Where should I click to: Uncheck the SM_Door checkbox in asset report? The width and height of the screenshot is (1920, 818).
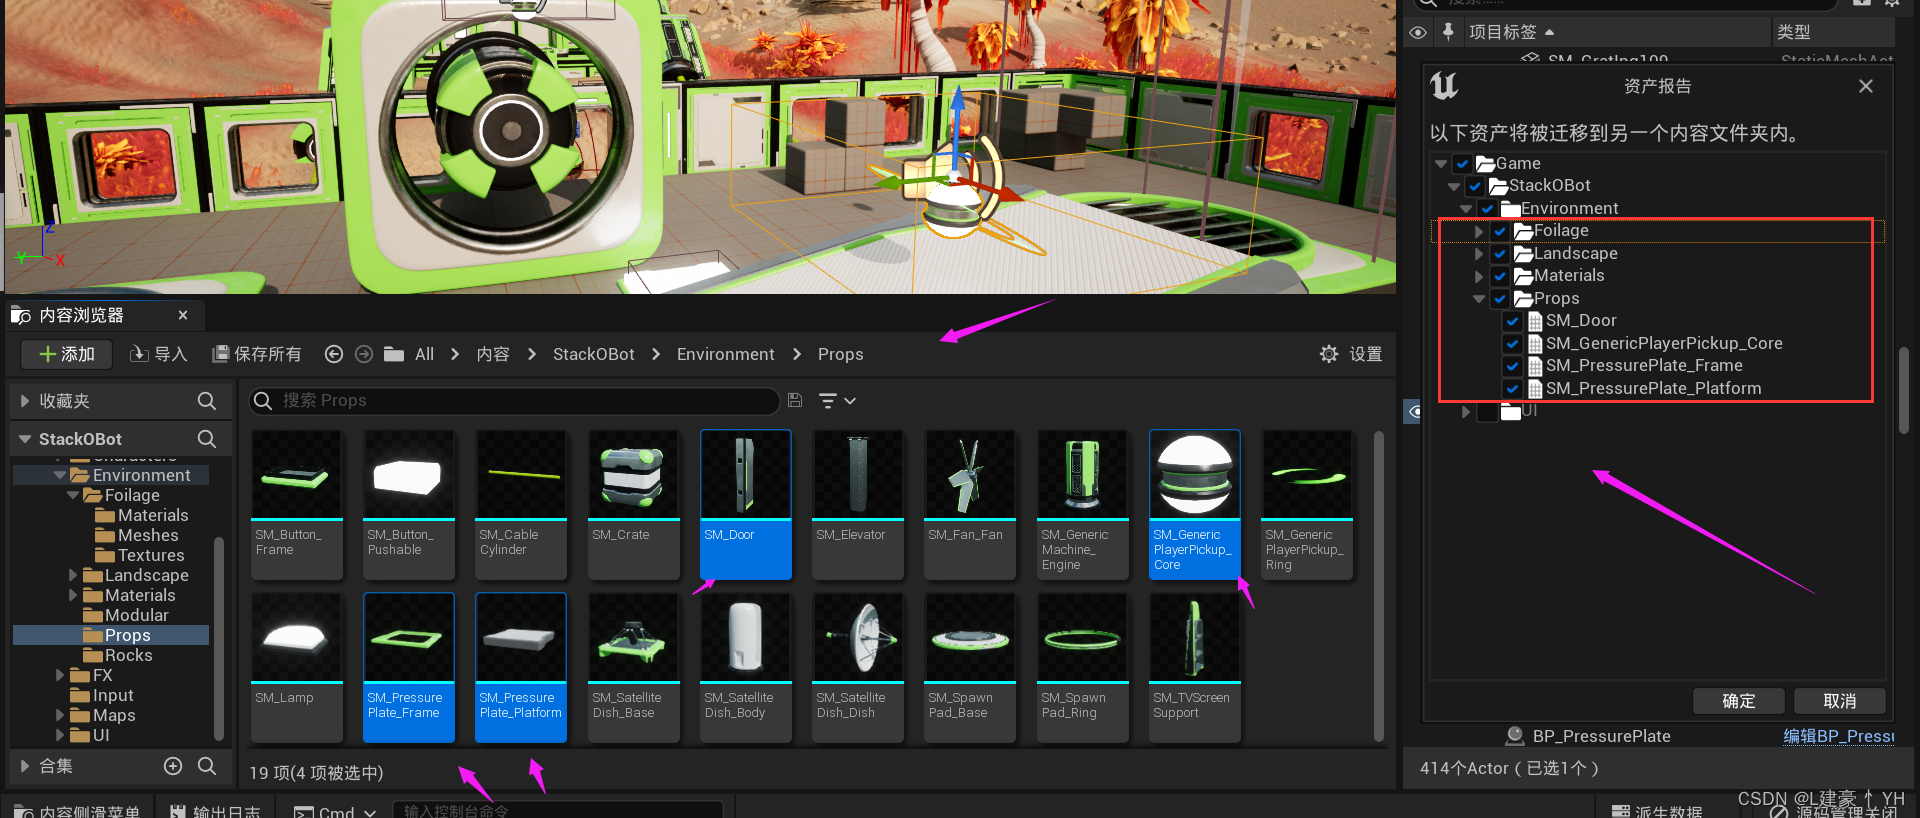coord(1512,321)
